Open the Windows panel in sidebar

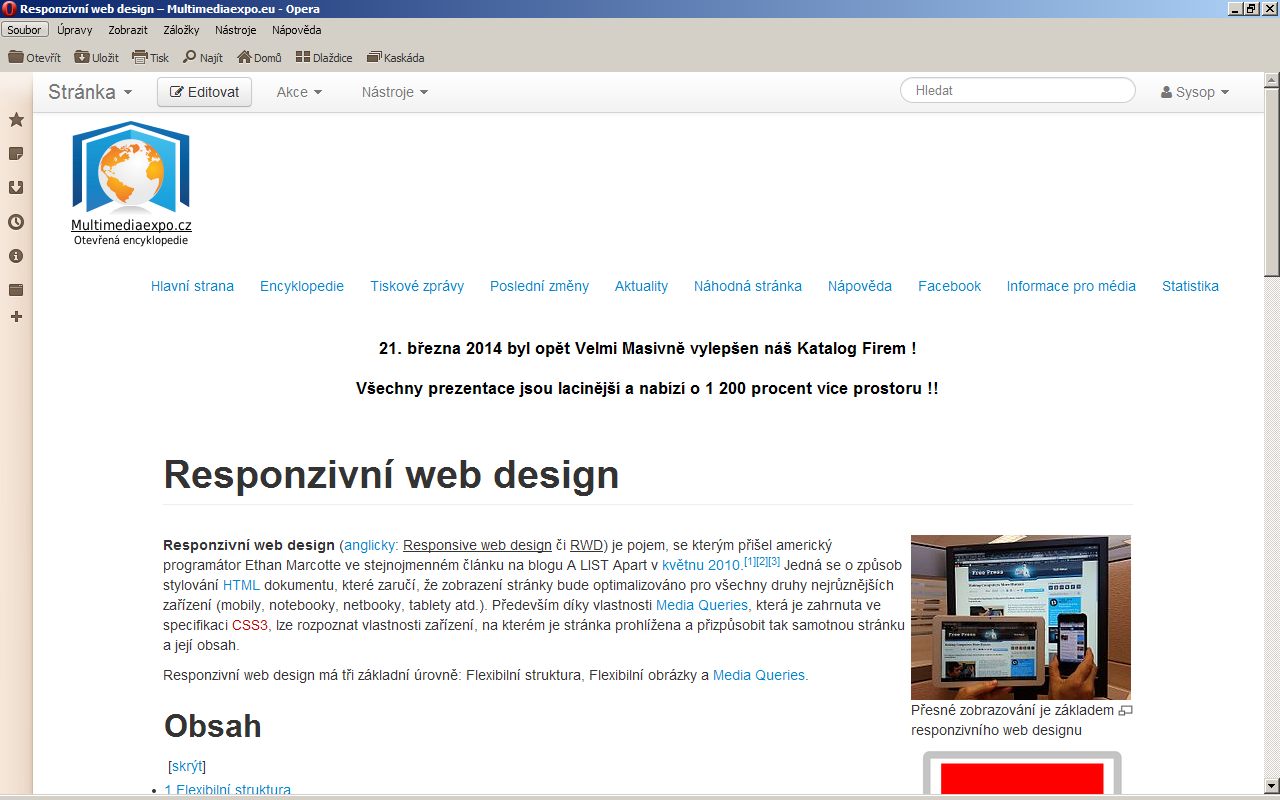tap(16, 290)
